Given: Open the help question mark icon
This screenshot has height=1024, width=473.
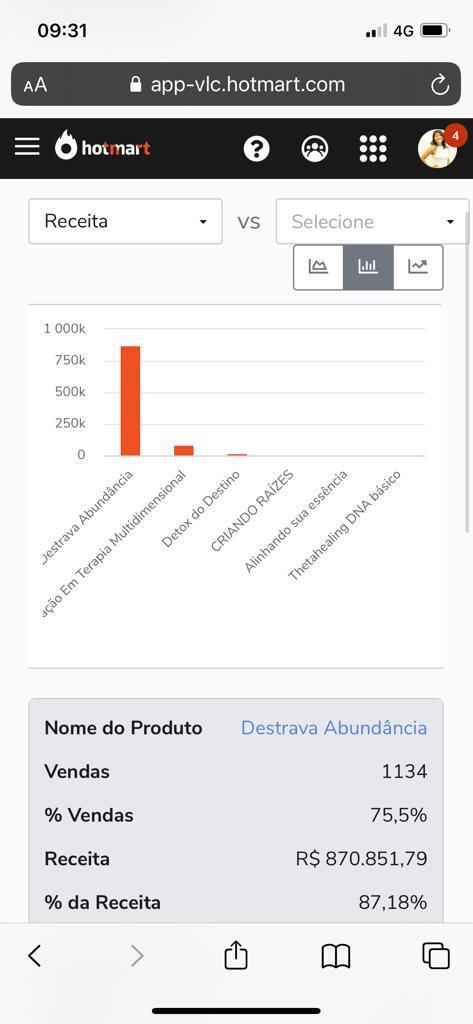Looking at the screenshot, I should pyautogui.click(x=256, y=148).
